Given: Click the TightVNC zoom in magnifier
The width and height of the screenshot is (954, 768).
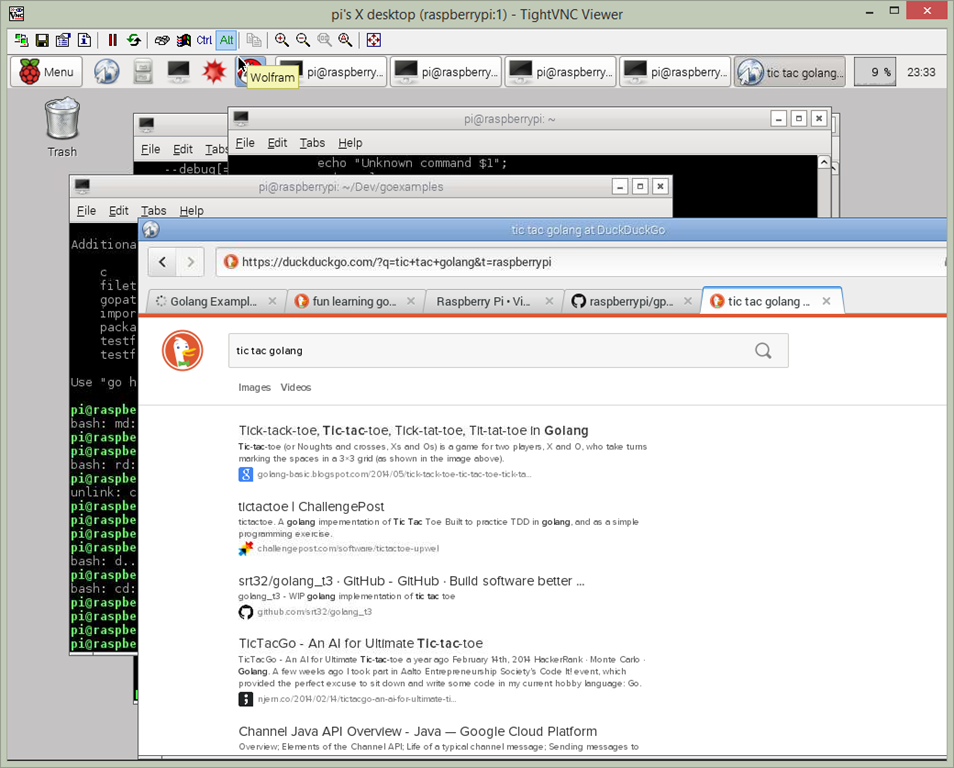Looking at the screenshot, I should (282, 40).
